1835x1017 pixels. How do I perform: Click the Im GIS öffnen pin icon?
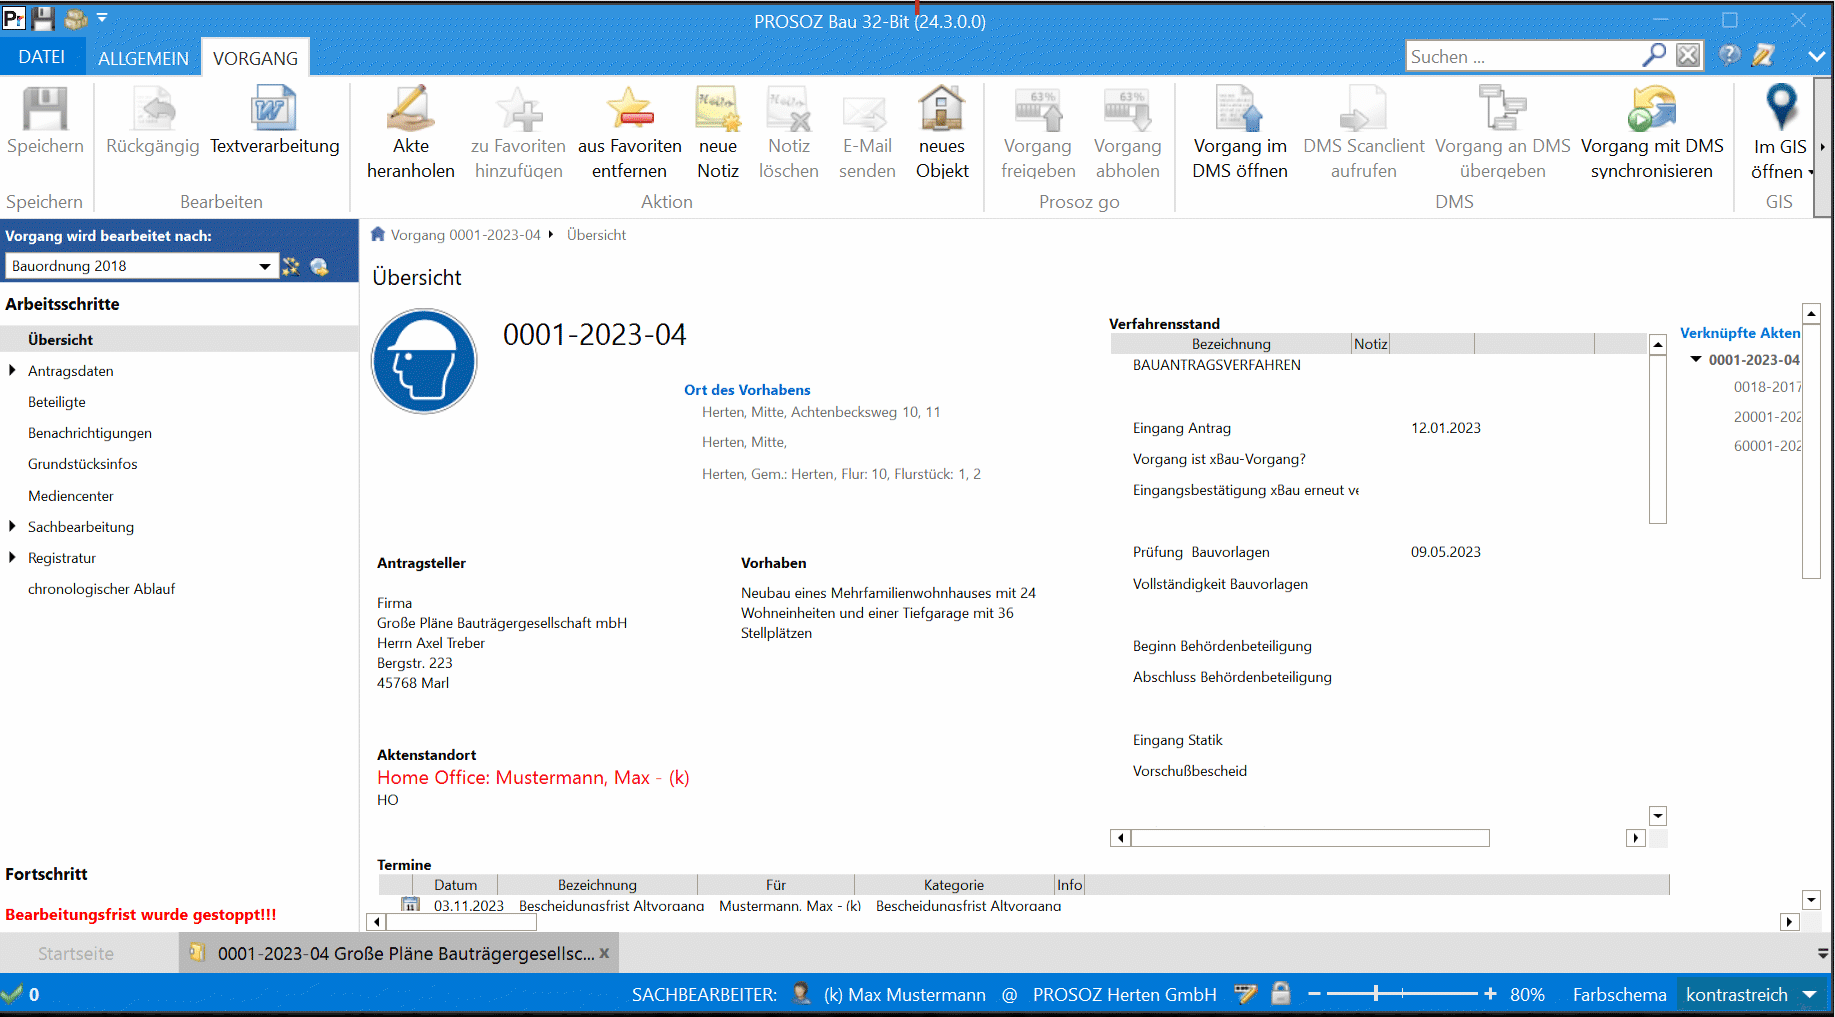(1781, 107)
